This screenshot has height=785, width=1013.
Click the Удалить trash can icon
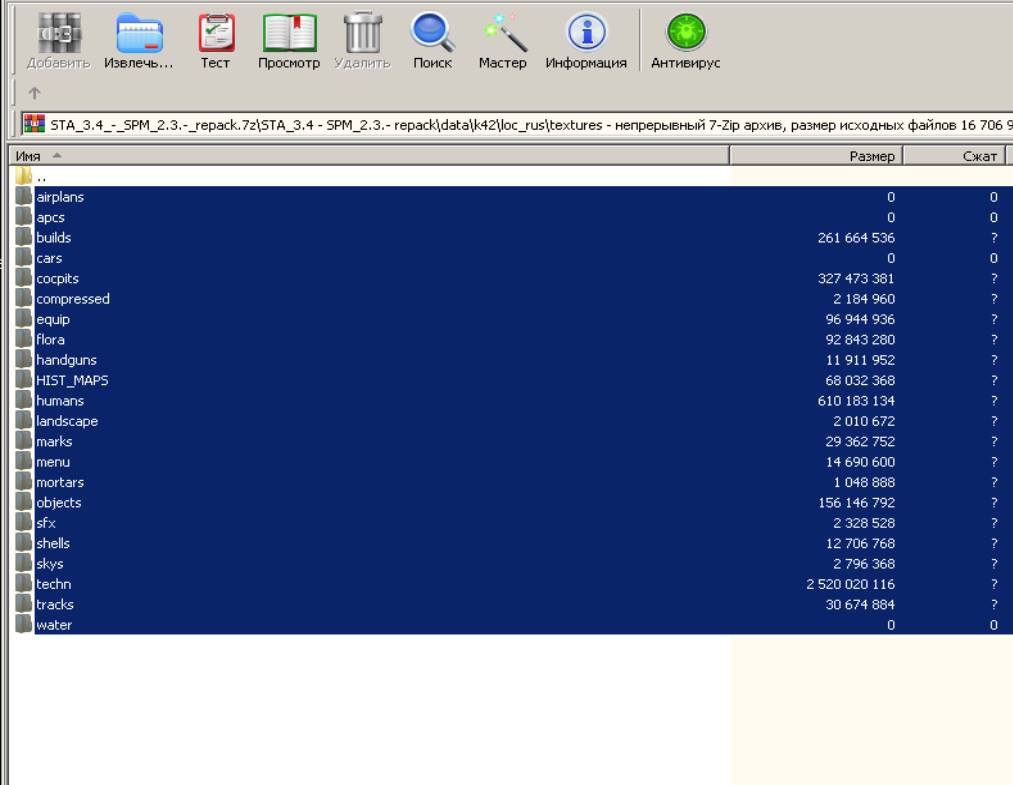(362, 32)
